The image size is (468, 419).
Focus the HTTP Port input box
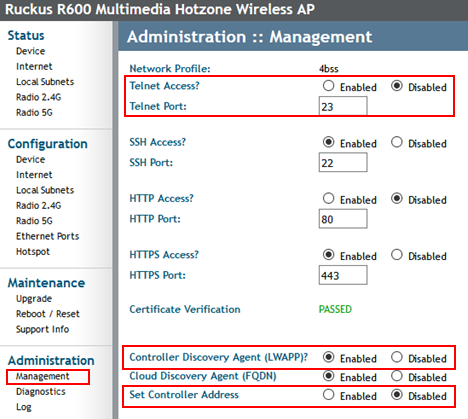343,219
